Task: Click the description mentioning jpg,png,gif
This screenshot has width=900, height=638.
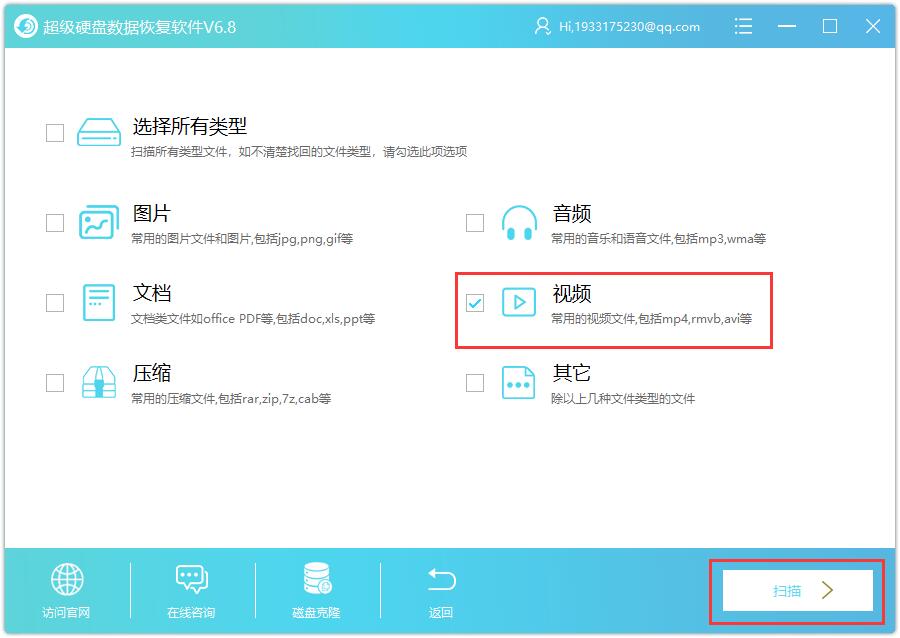Action: pyautogui.click(x=242, y=239)
